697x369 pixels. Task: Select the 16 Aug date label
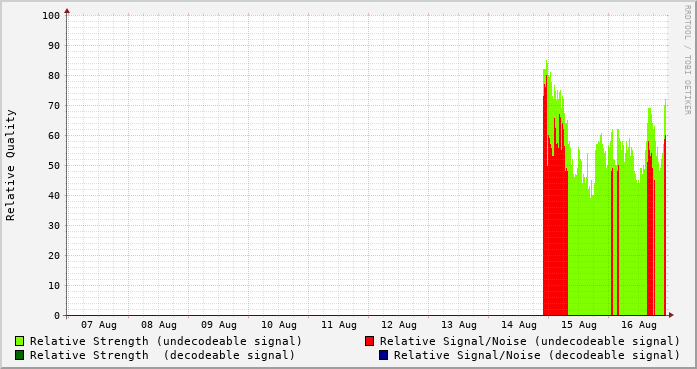(639, 325)
